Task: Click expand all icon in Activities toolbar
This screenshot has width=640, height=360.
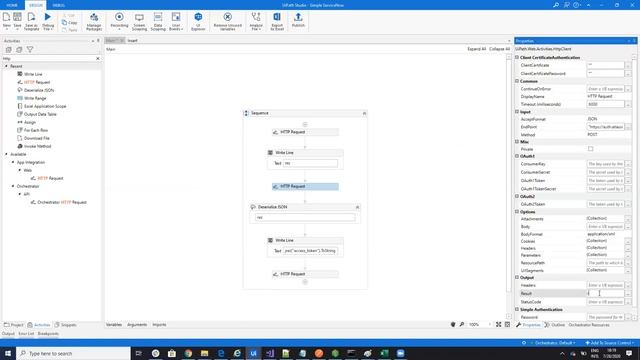Action: tap(9, 49)
